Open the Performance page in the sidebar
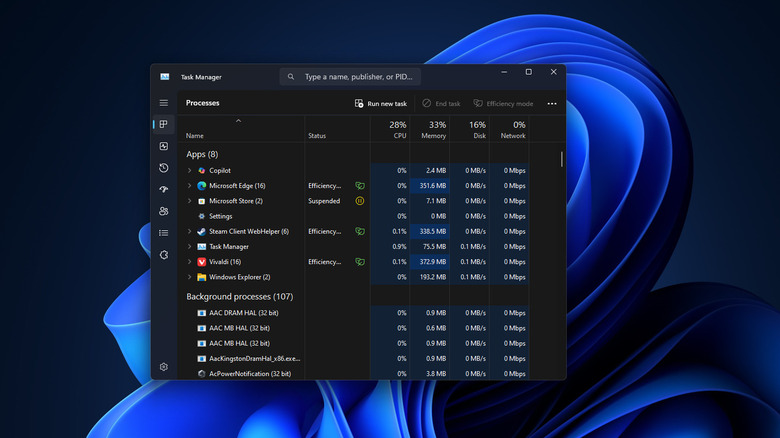The width and height of the screenshot is (780, 438). 164,146
